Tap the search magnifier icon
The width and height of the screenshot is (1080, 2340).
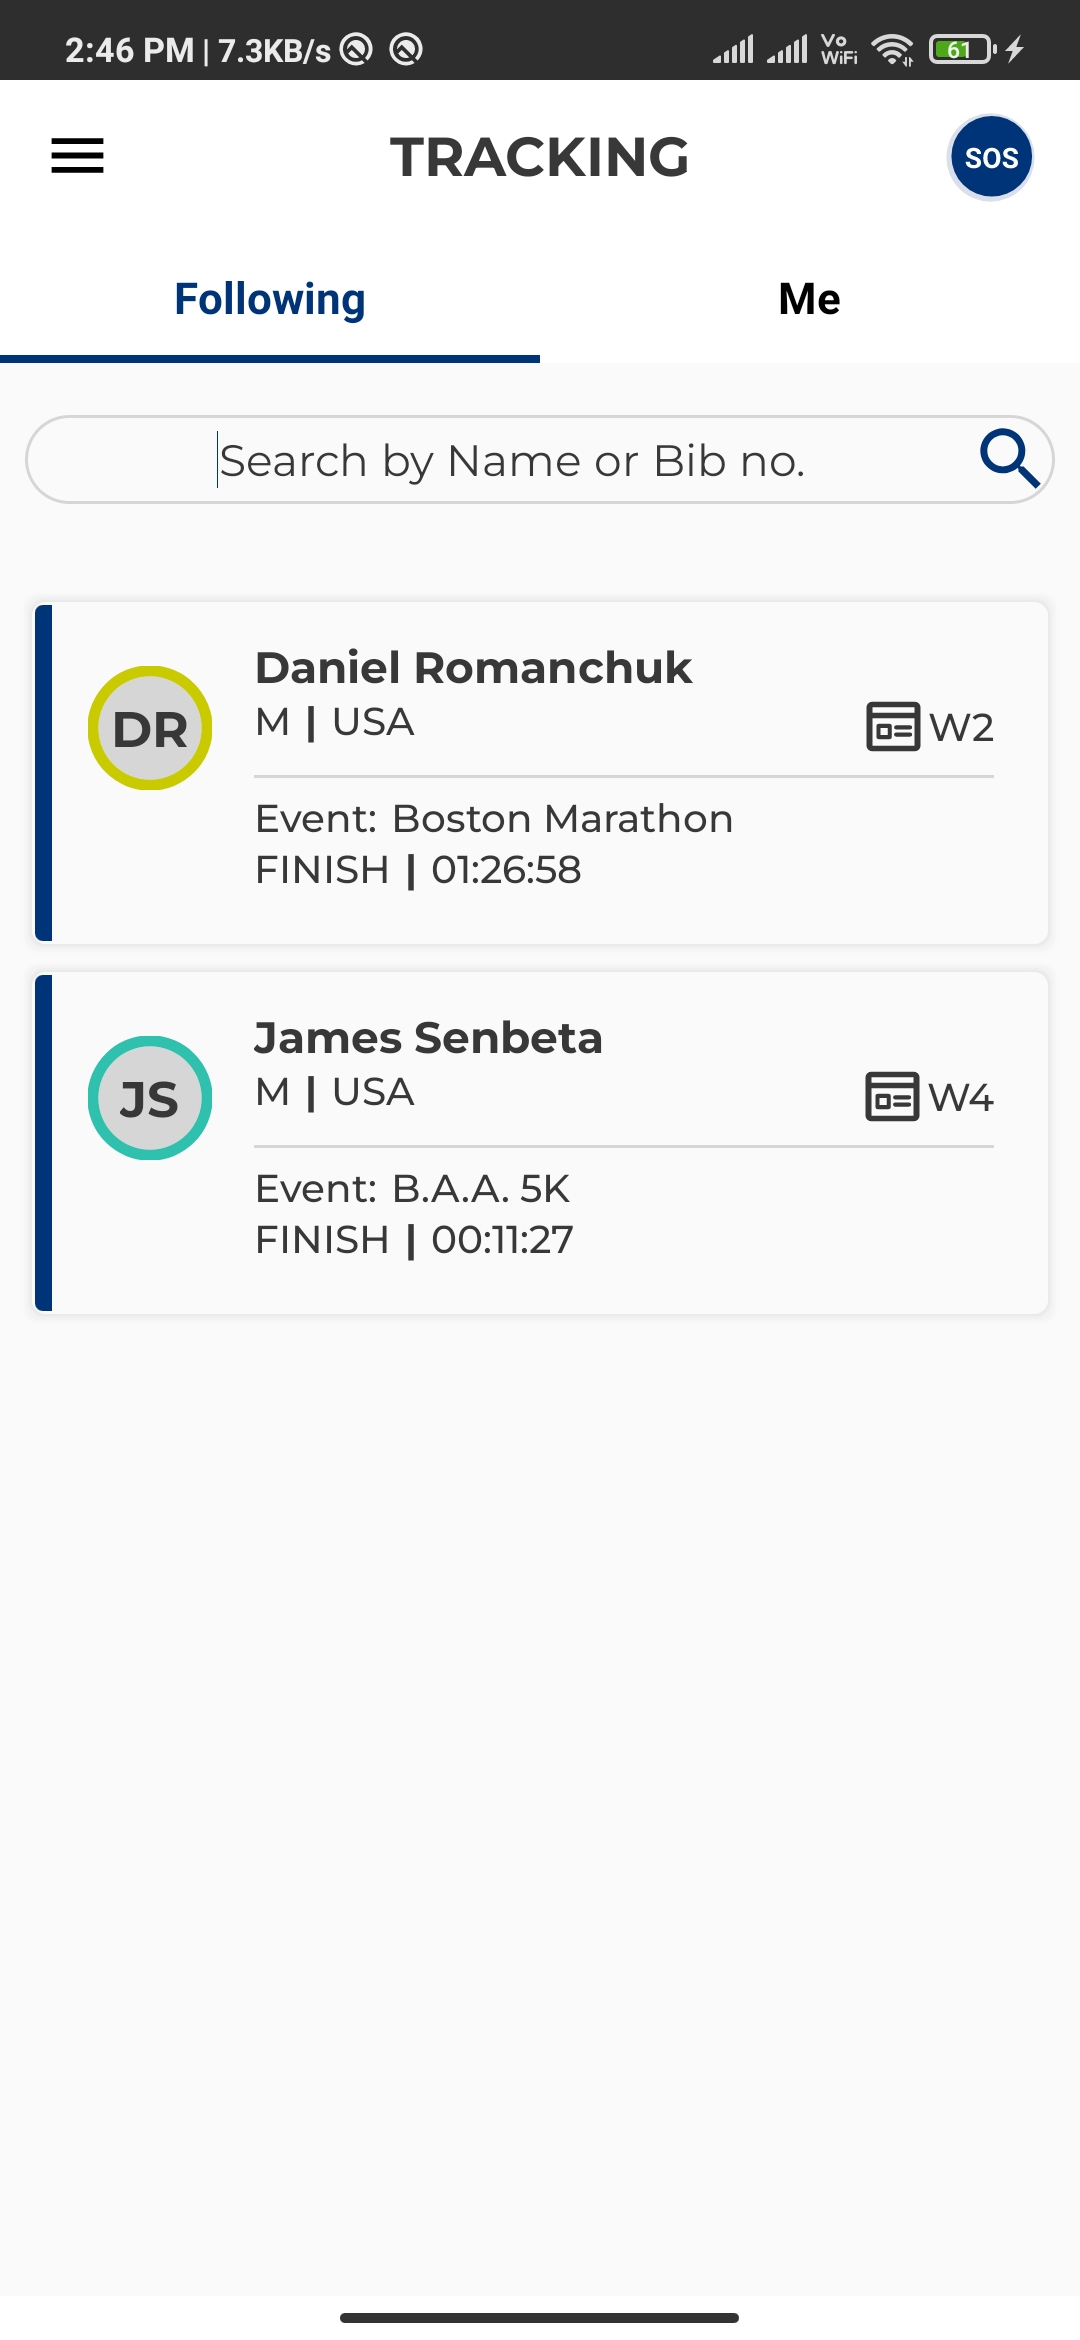1008,458
